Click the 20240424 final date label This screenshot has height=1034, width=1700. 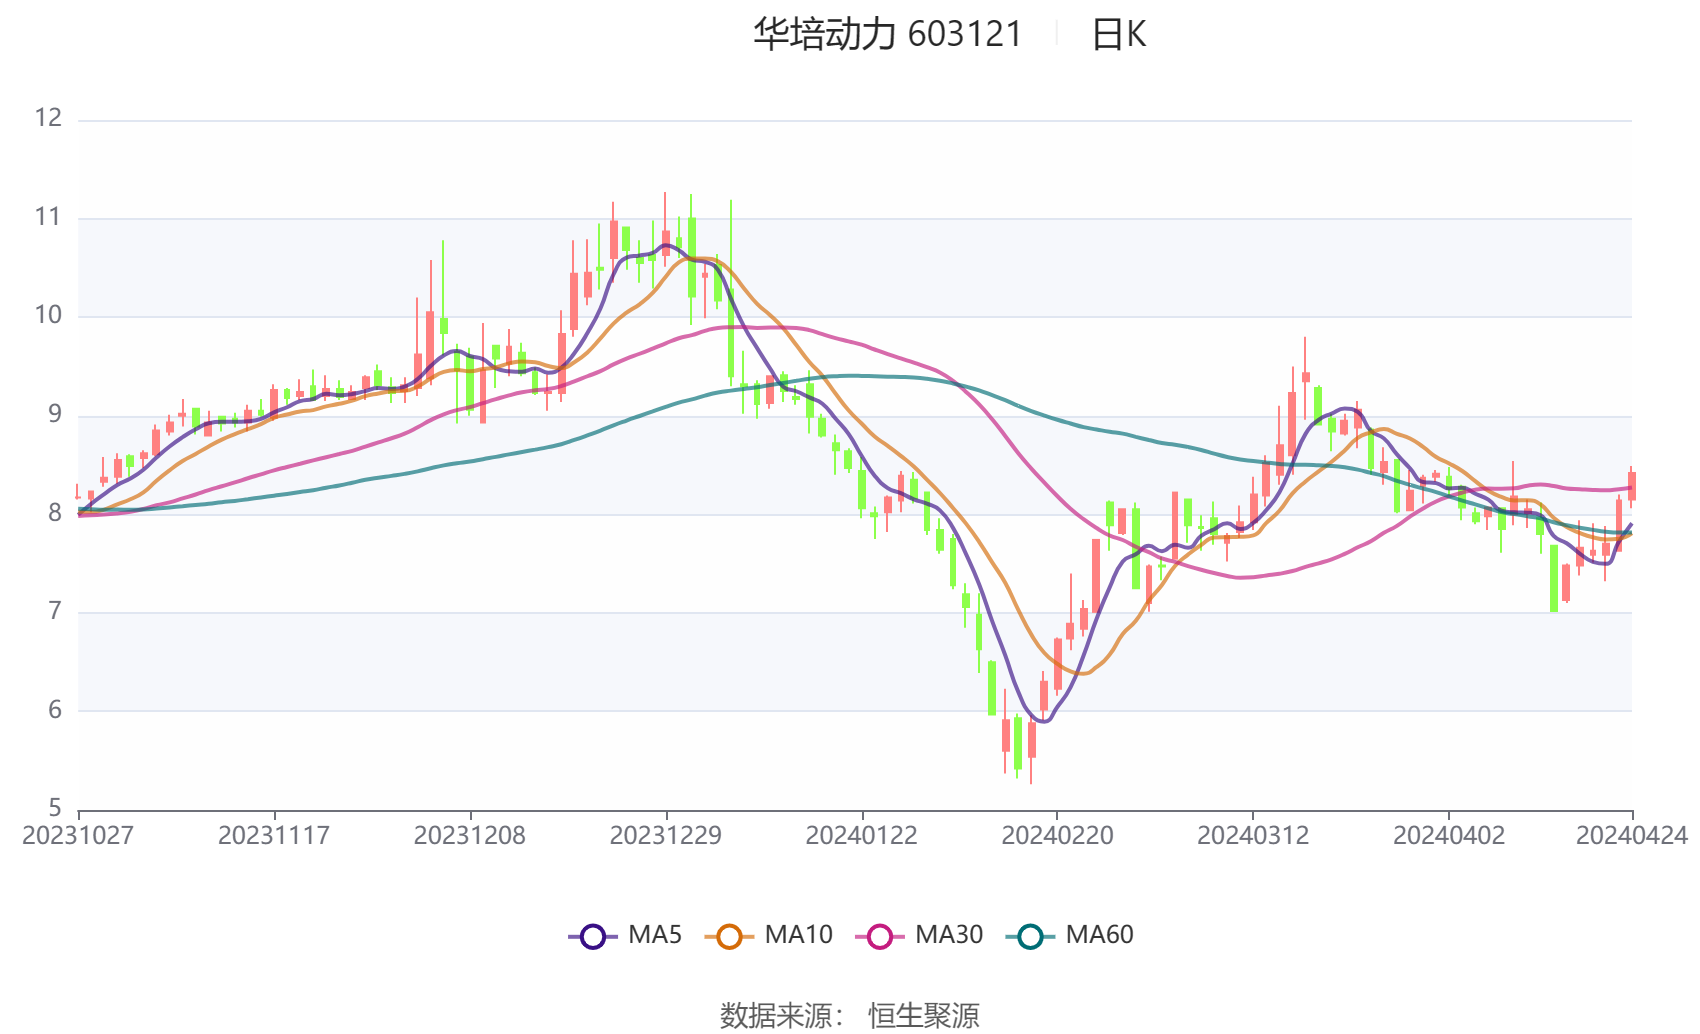(x=1631, y=836)
